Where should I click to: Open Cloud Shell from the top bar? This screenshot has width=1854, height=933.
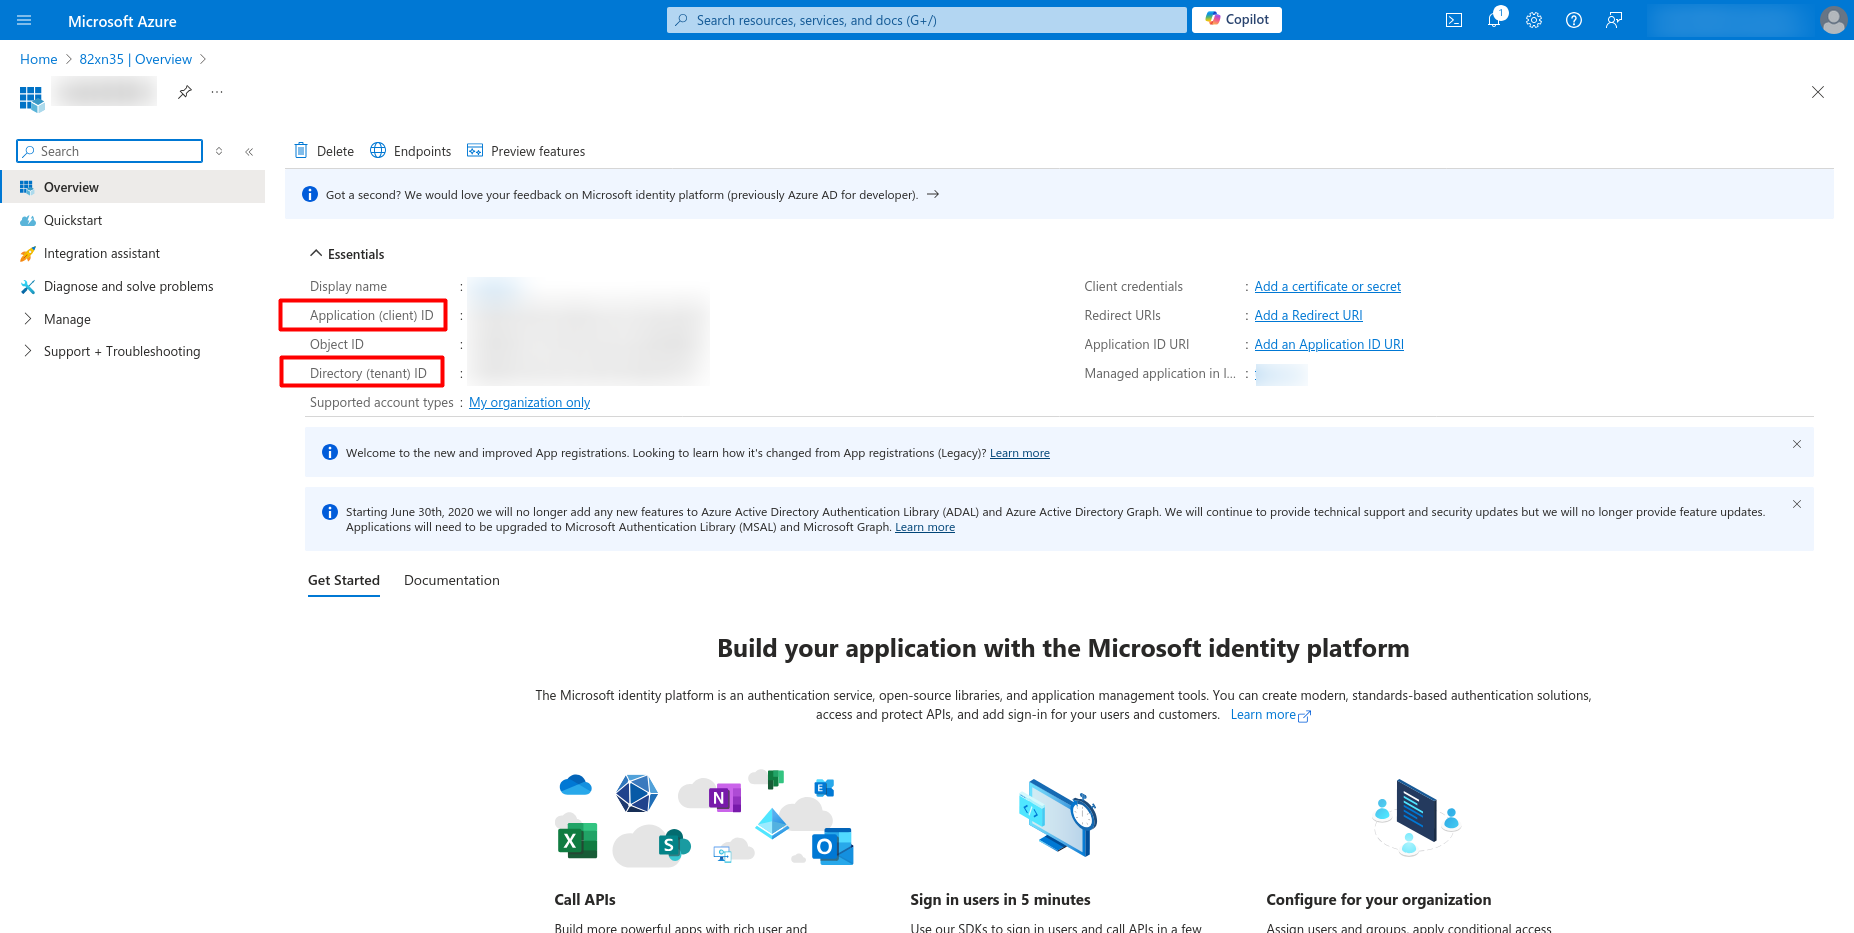1454,20
